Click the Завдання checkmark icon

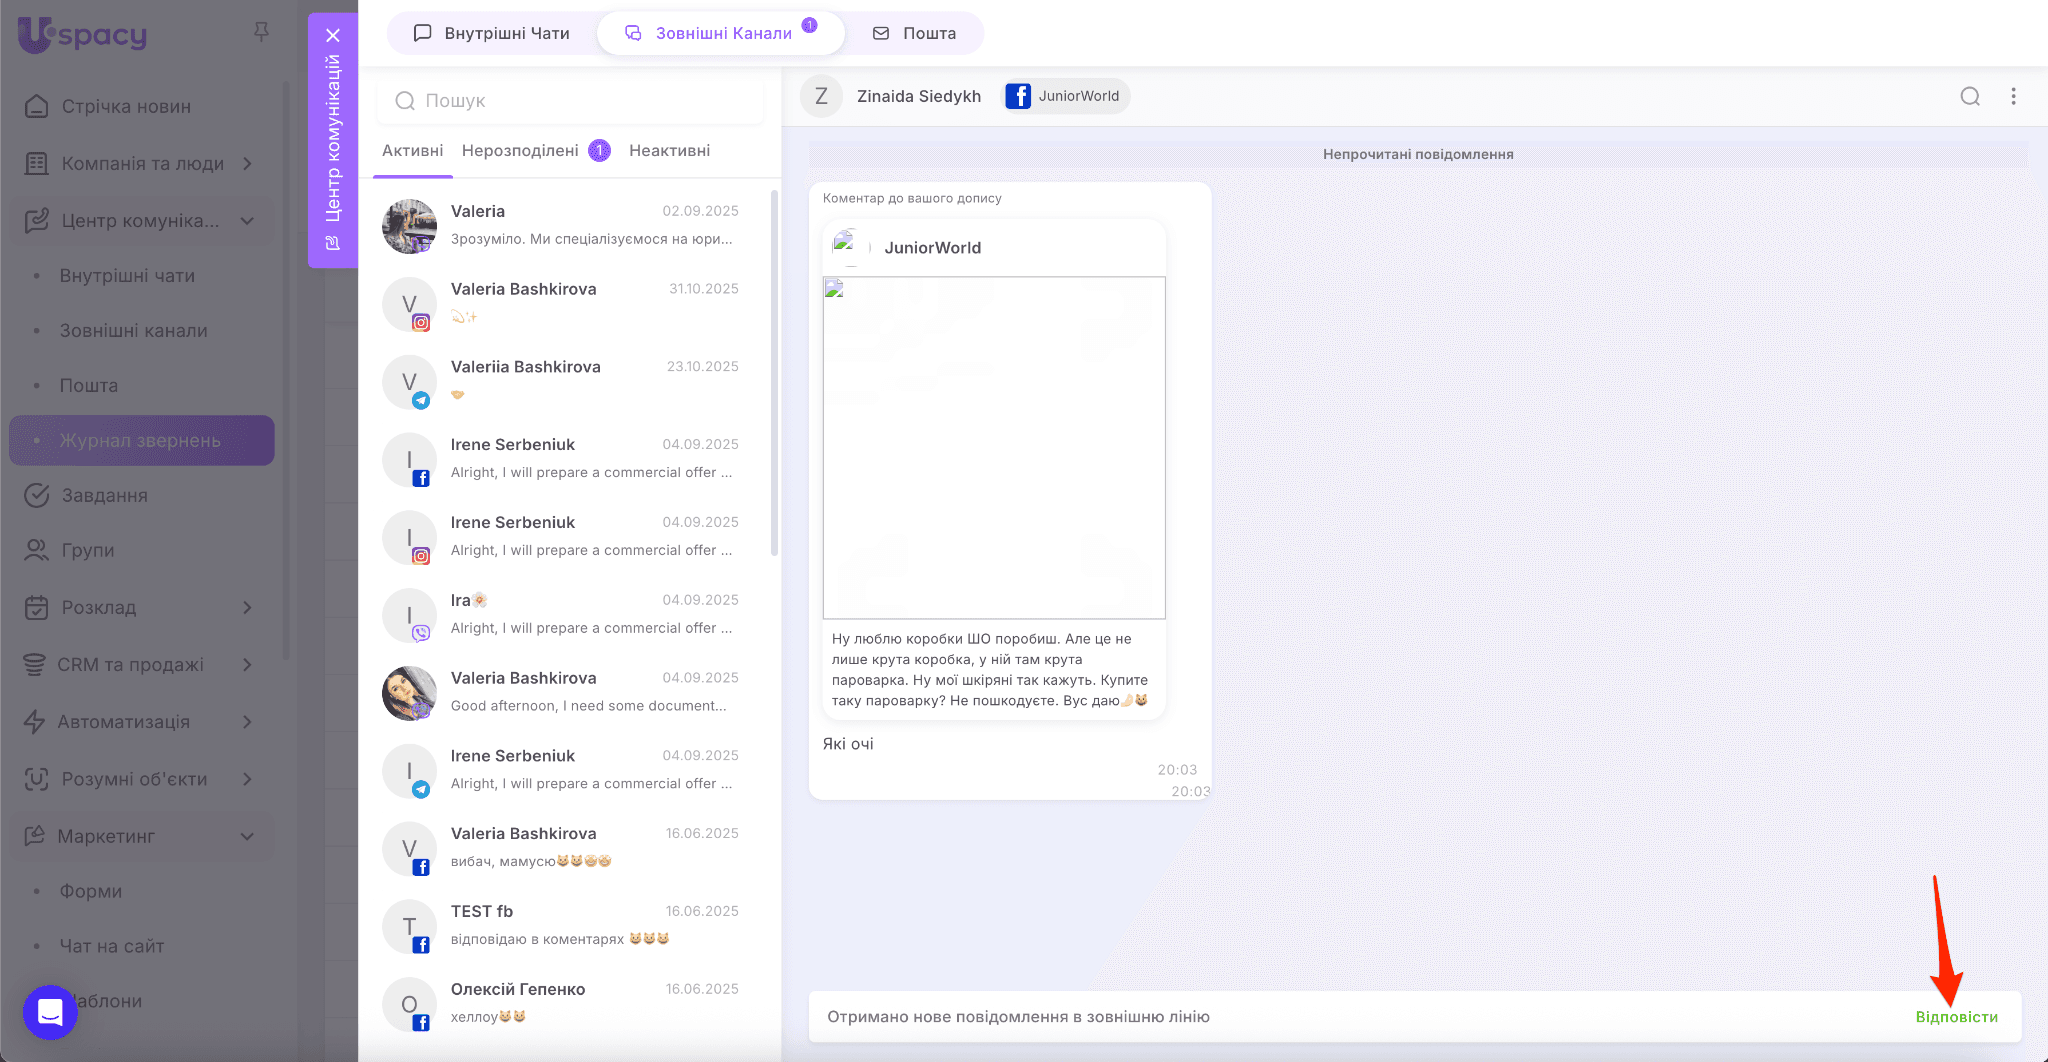click(x=37, y=495)
